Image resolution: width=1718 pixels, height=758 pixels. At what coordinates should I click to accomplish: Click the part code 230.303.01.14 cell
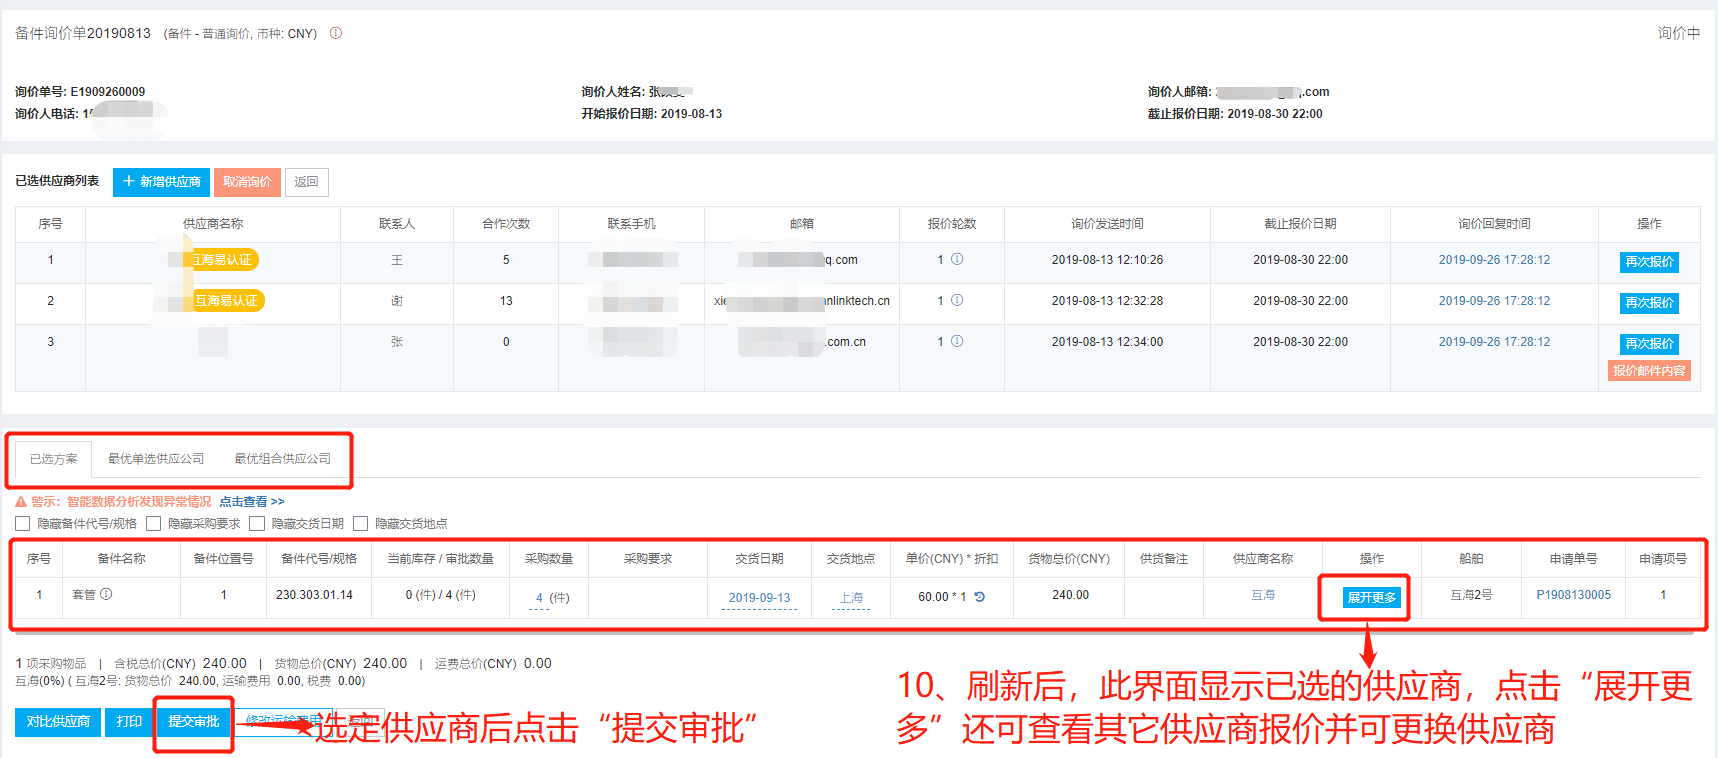point(314,595)
